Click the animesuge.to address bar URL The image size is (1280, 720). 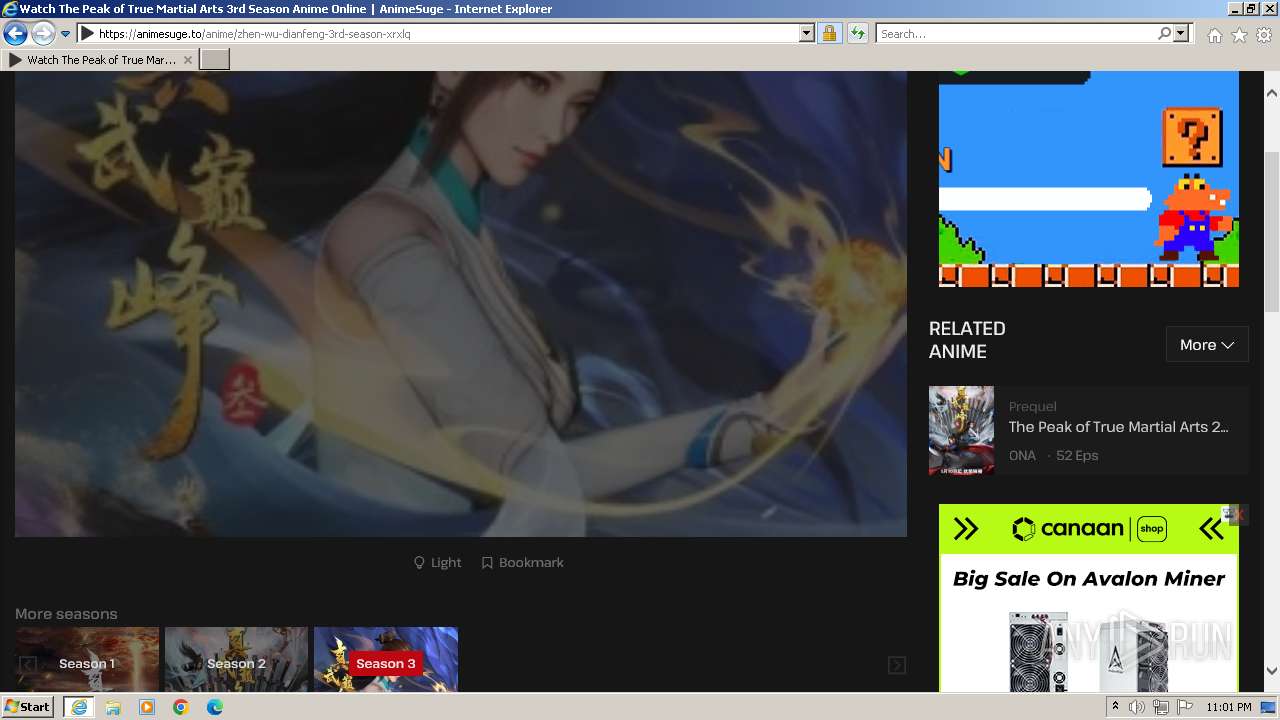(254, 34)
